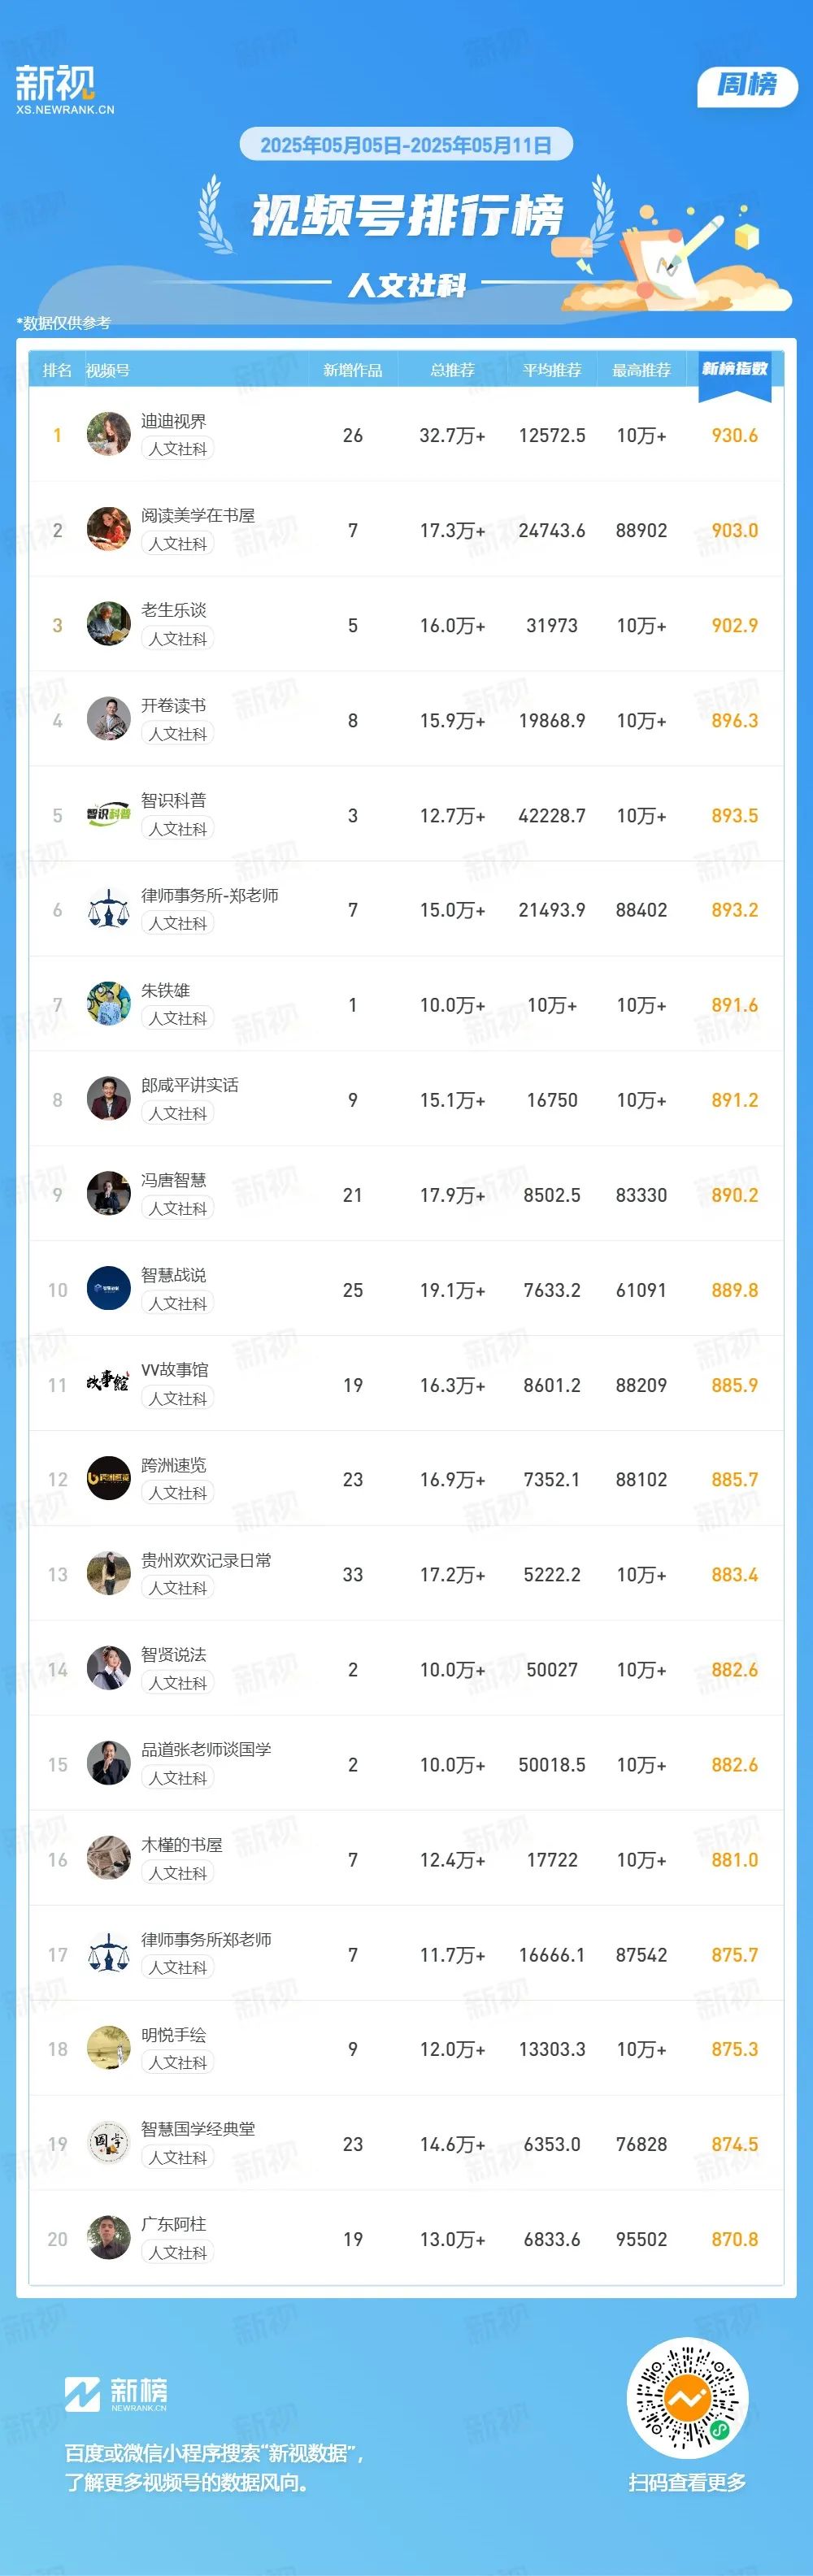Click the 最高推荐 column header
This screenshot has height=2576, width=813.
641,370
